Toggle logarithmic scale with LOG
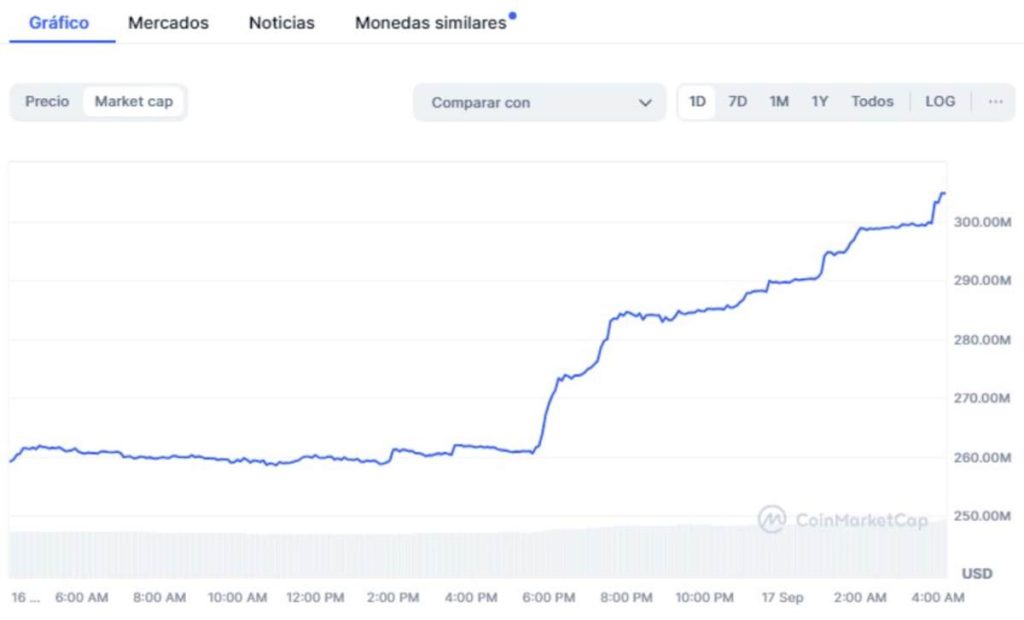The width and height of the screenshot is (1024, 620). (x=939, y=101)
